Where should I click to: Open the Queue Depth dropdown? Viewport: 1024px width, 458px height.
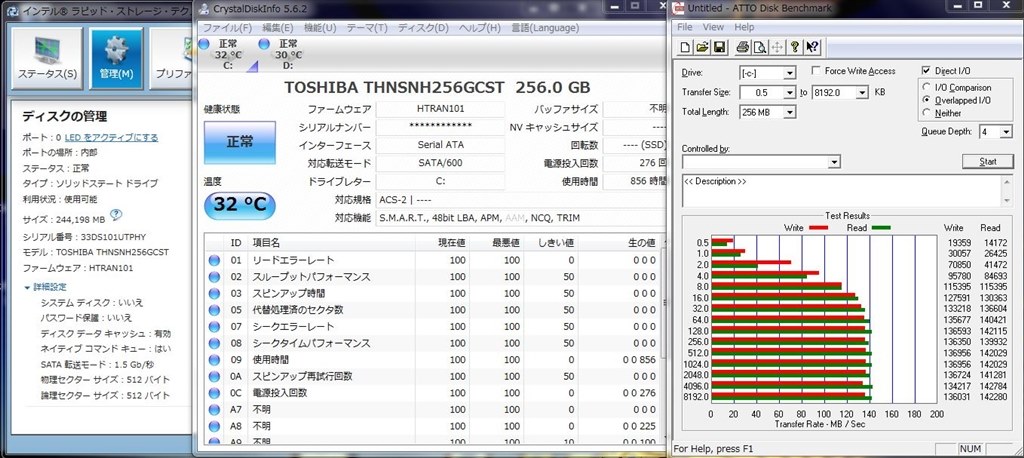(x=1006, y=132)
